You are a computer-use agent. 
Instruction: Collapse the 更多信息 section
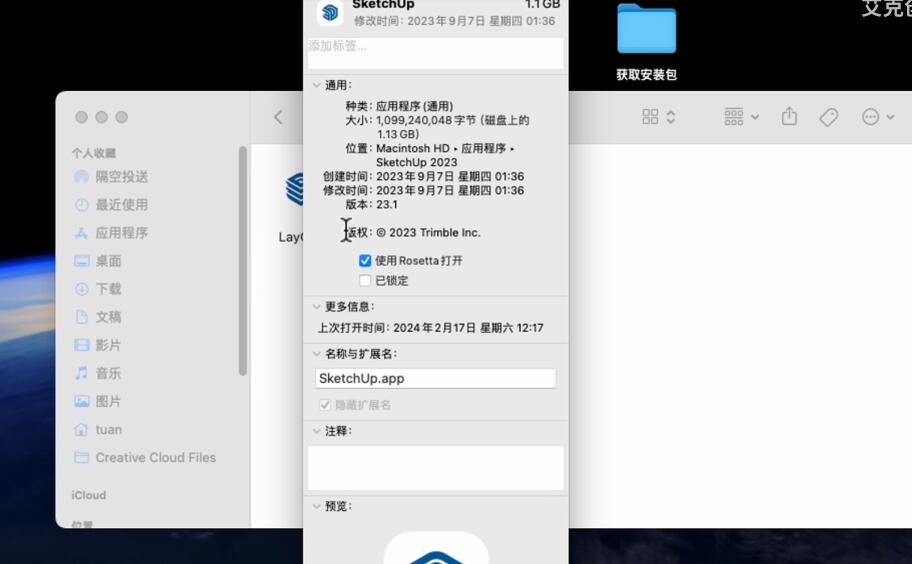click(x=316, y=306)
